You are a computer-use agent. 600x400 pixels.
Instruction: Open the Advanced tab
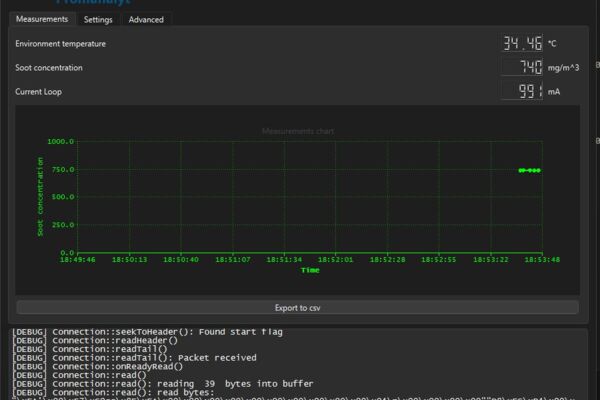point(146,20)
